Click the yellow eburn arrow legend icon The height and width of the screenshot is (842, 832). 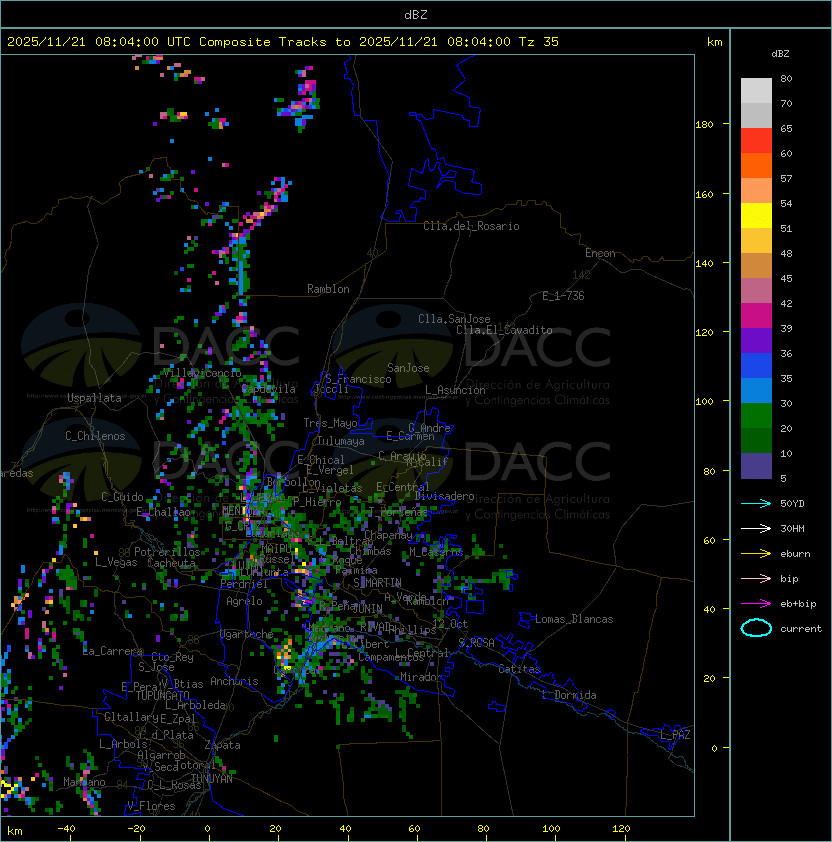coord(756,554)
